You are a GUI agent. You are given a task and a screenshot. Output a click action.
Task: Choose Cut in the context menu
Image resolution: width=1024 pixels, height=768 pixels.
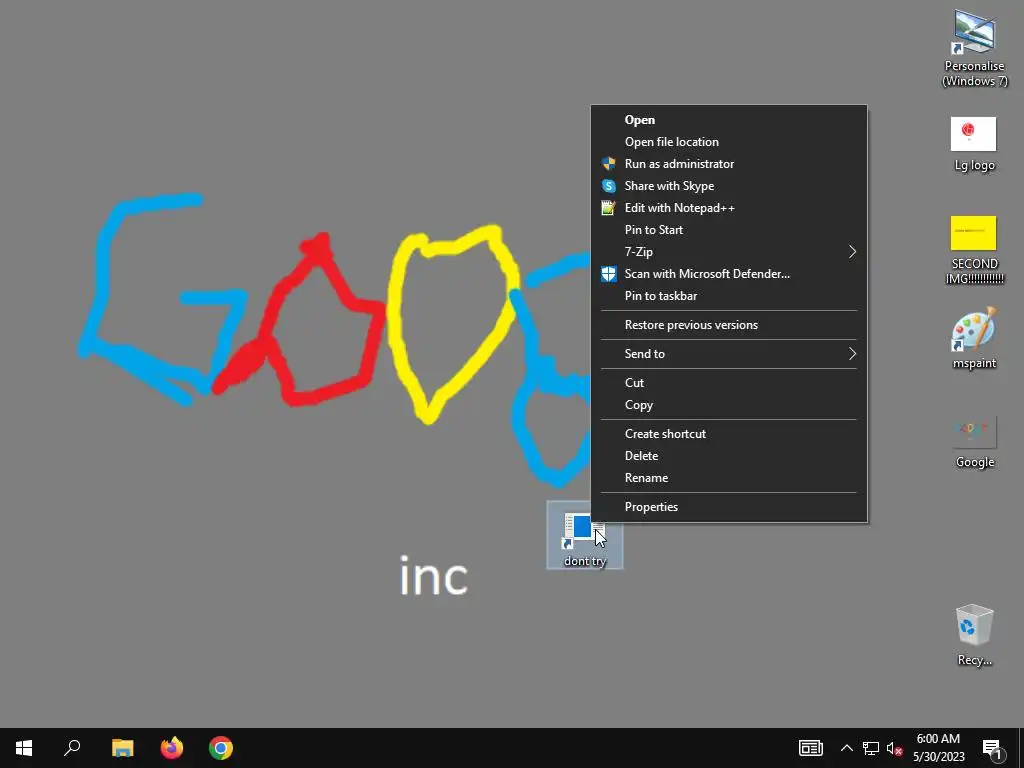click(729, 383)
